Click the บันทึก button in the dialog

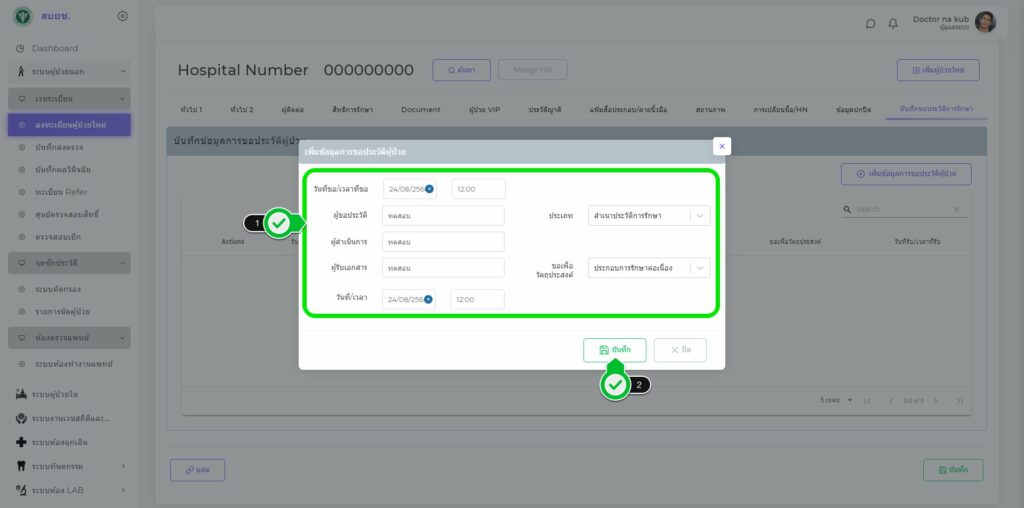[614, 350]
